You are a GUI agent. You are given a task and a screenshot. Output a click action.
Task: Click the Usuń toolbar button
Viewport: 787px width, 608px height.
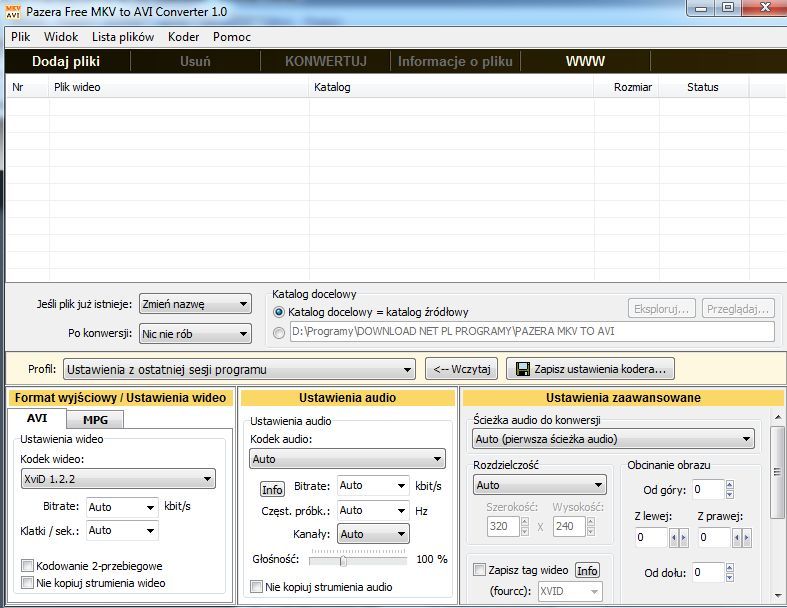coord(195,61)
